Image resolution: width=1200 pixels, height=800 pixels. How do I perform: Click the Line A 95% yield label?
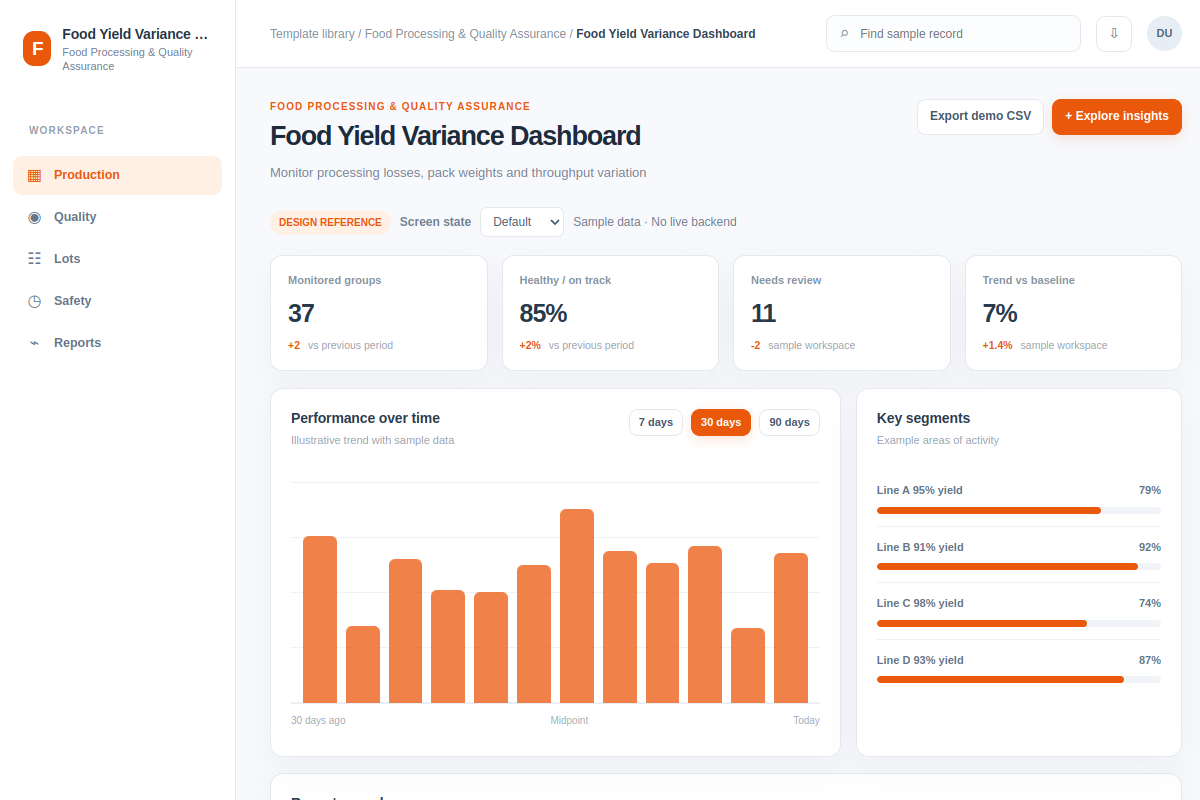[920, 490]
